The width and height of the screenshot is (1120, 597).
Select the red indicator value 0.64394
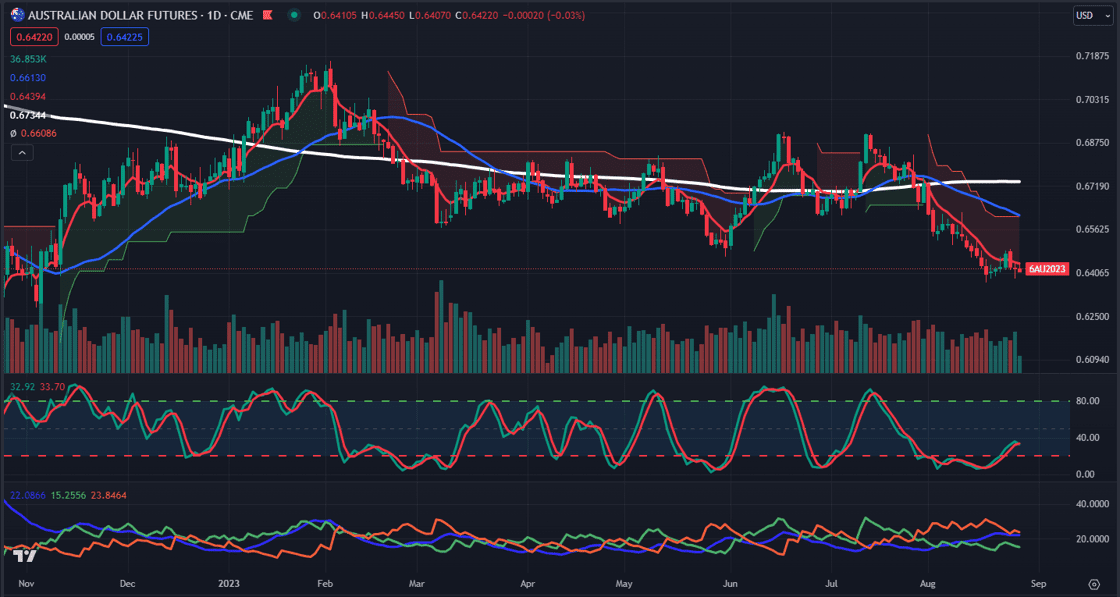click(x=29, y=96)
